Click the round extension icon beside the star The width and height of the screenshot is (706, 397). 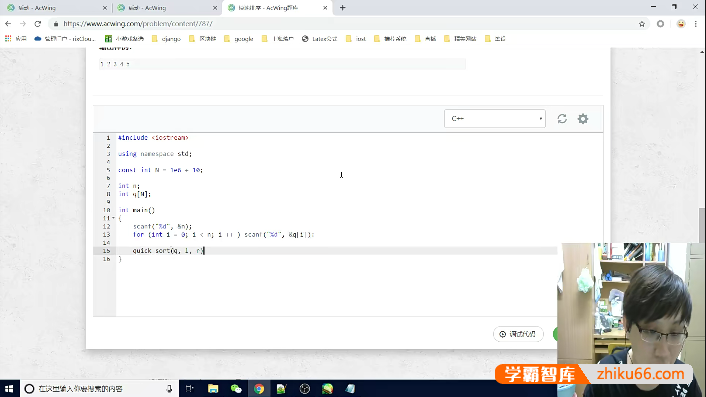click(660, 24)
